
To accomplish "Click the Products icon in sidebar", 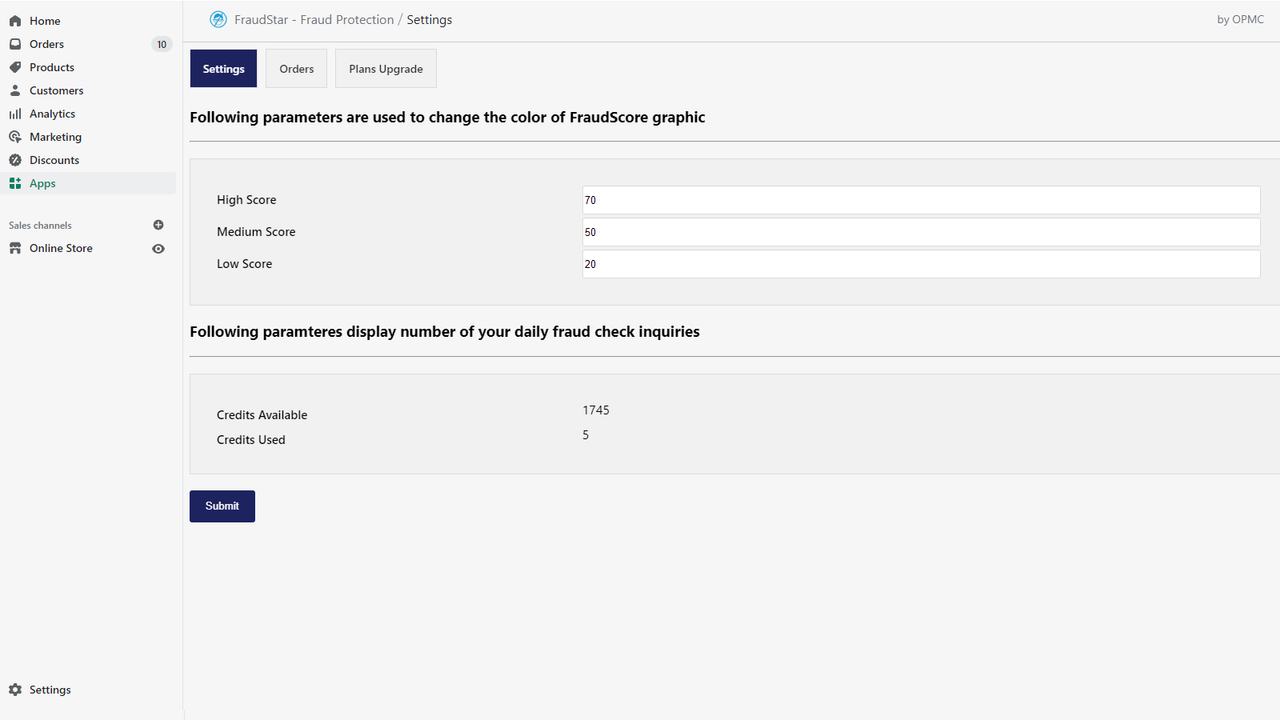I will click(15, 67).
